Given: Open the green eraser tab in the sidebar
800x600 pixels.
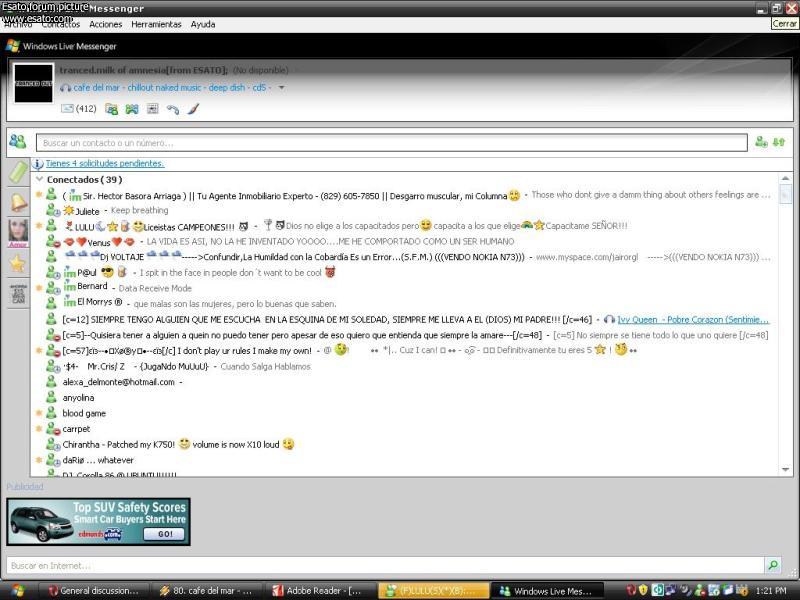Looking at the screenshot, I should [x=18, y=171].
